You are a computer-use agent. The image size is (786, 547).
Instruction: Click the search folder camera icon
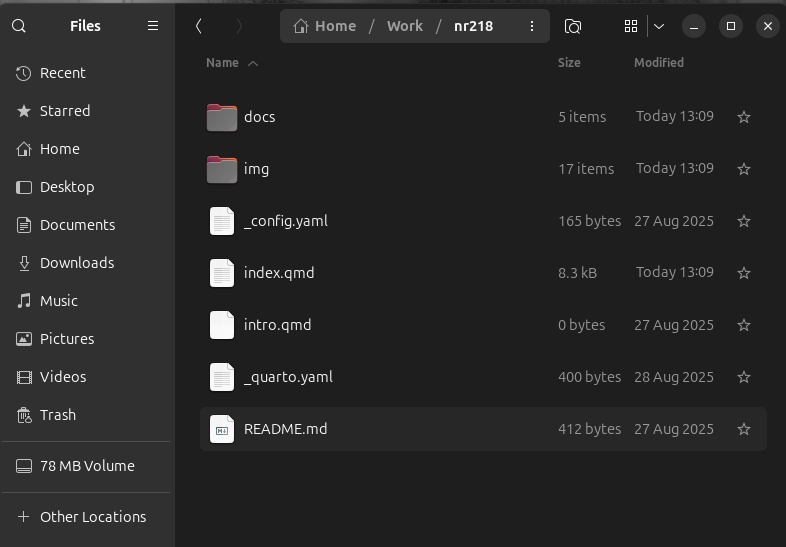click(573, 26)
